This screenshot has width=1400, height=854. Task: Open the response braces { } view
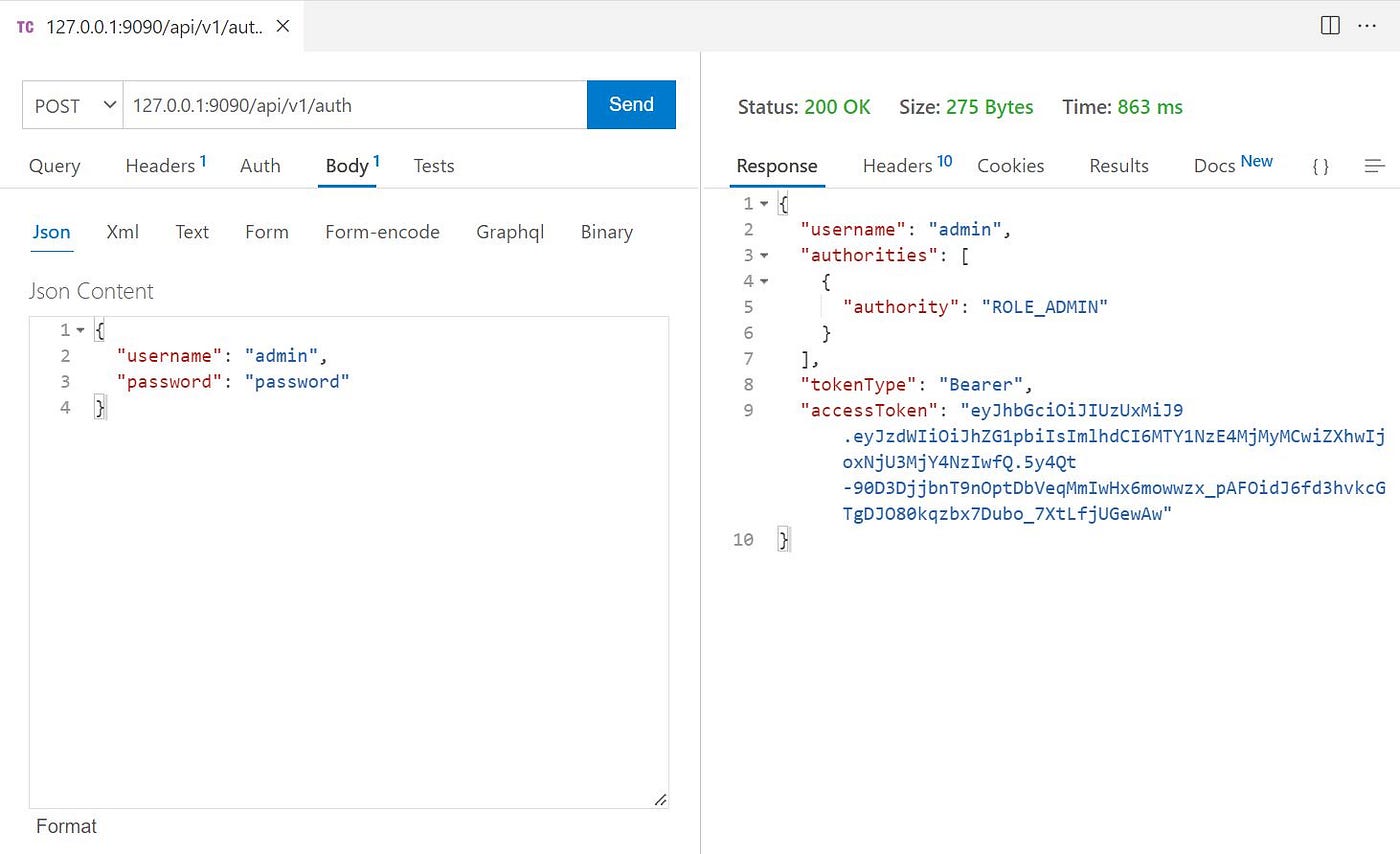[x=1320, y=167]
